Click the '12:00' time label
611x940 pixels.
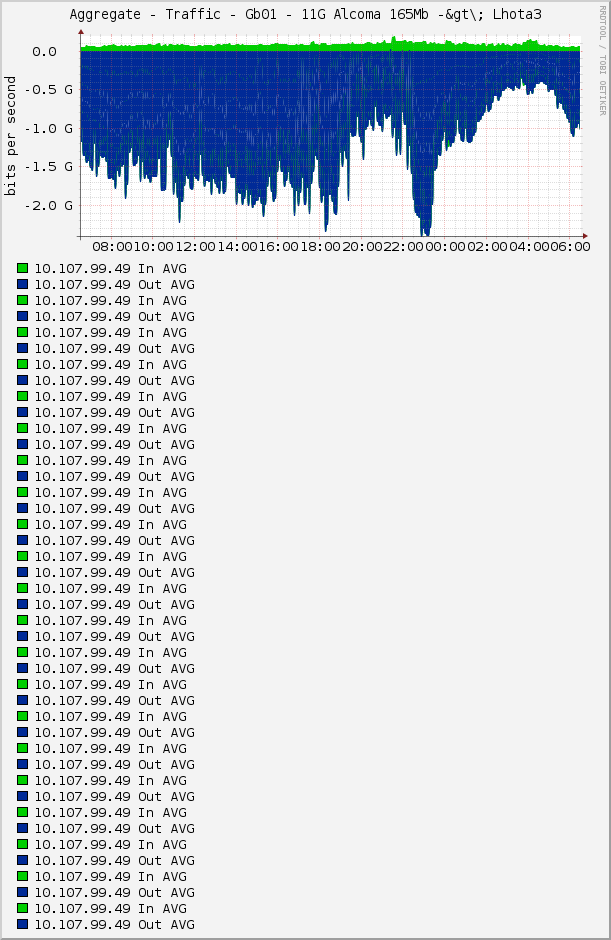(195, 247)
